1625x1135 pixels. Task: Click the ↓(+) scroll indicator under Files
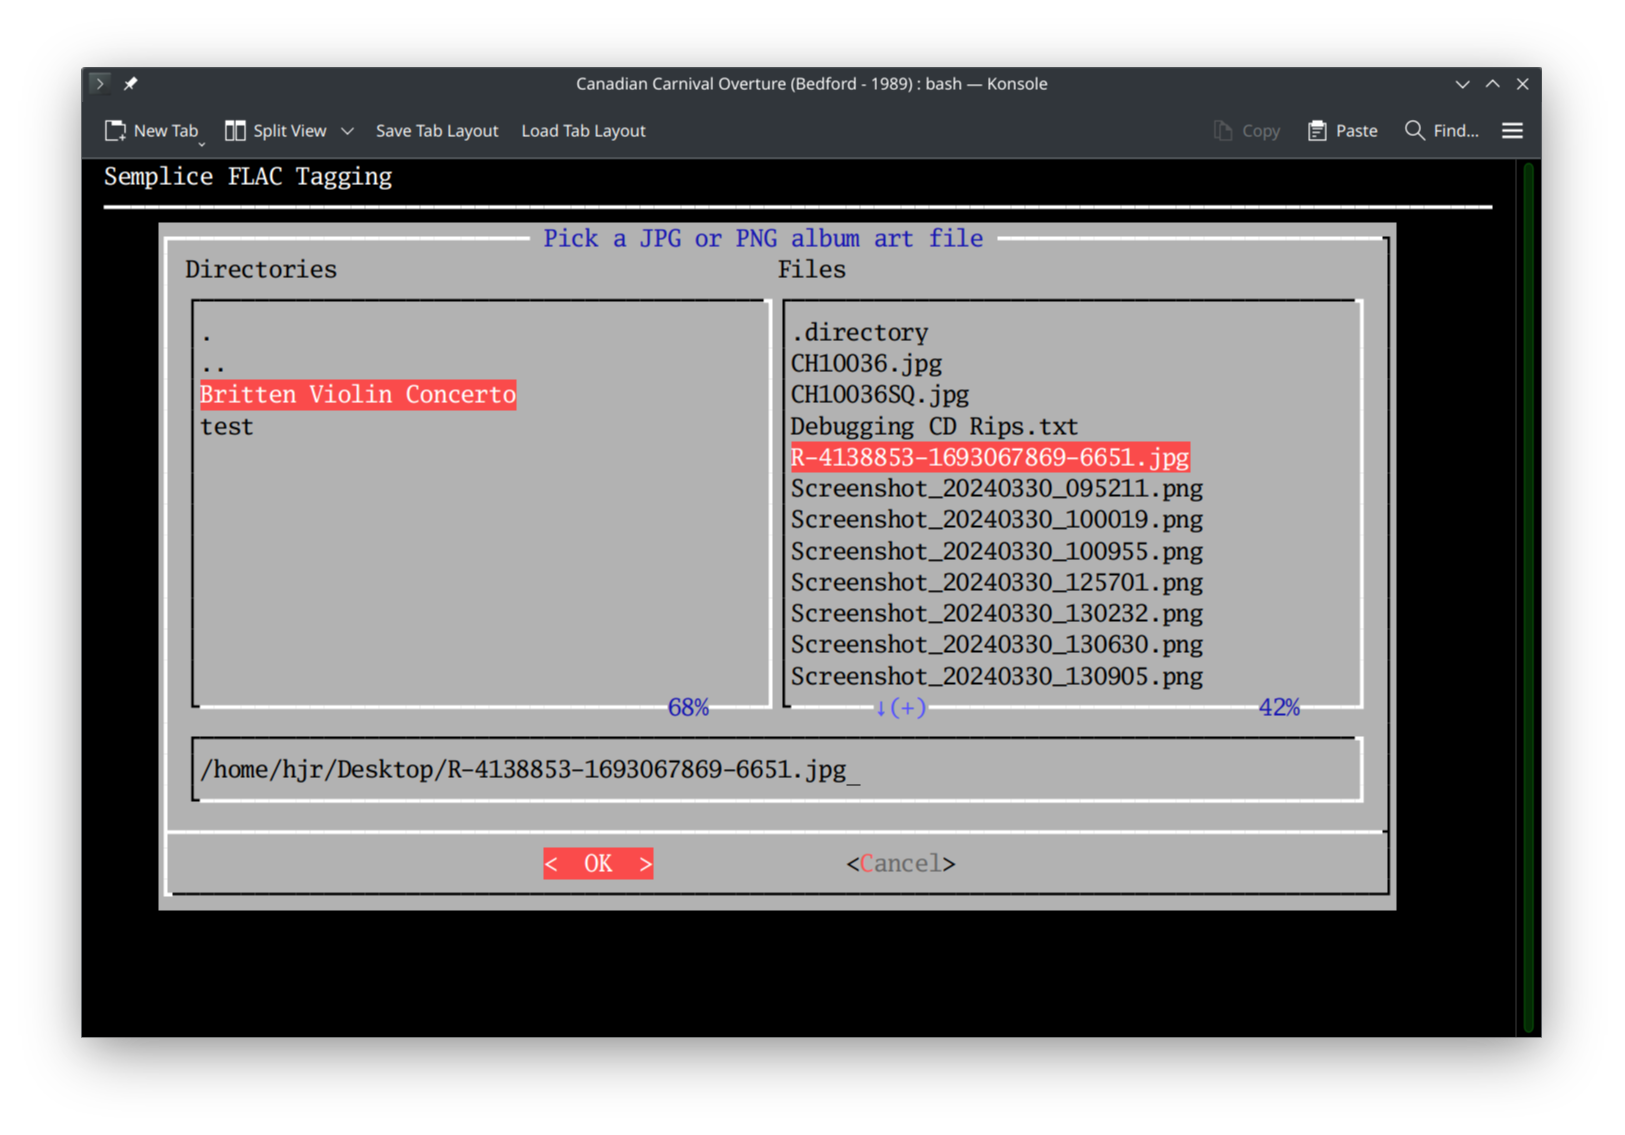point(898,707)
